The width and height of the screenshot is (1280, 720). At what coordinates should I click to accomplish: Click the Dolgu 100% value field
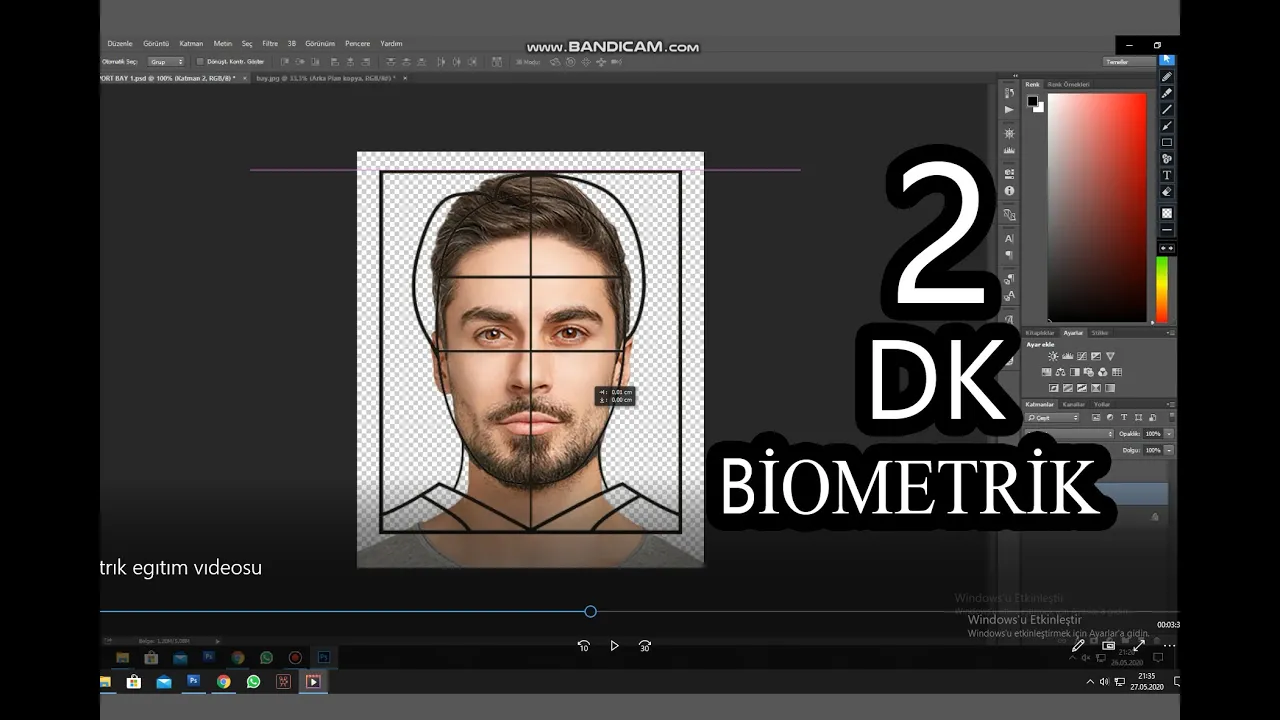(1153, 451)
